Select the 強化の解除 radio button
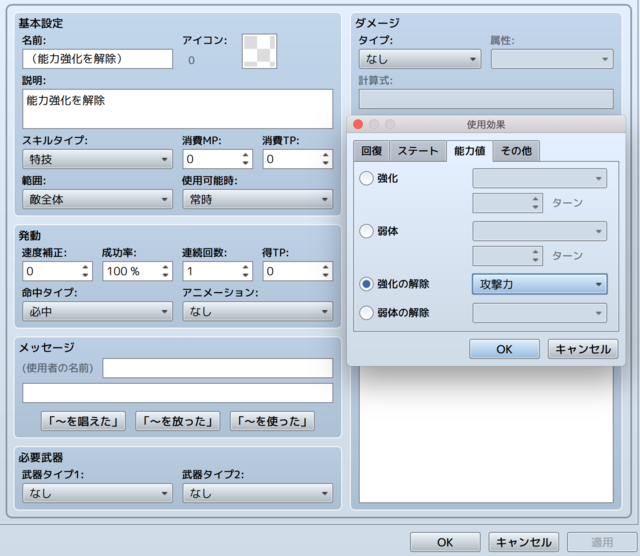 point(366,284)
